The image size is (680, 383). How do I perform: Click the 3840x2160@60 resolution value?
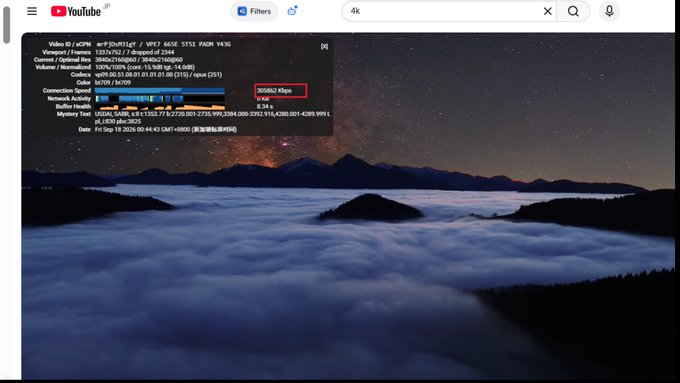(x=139, y=60)
